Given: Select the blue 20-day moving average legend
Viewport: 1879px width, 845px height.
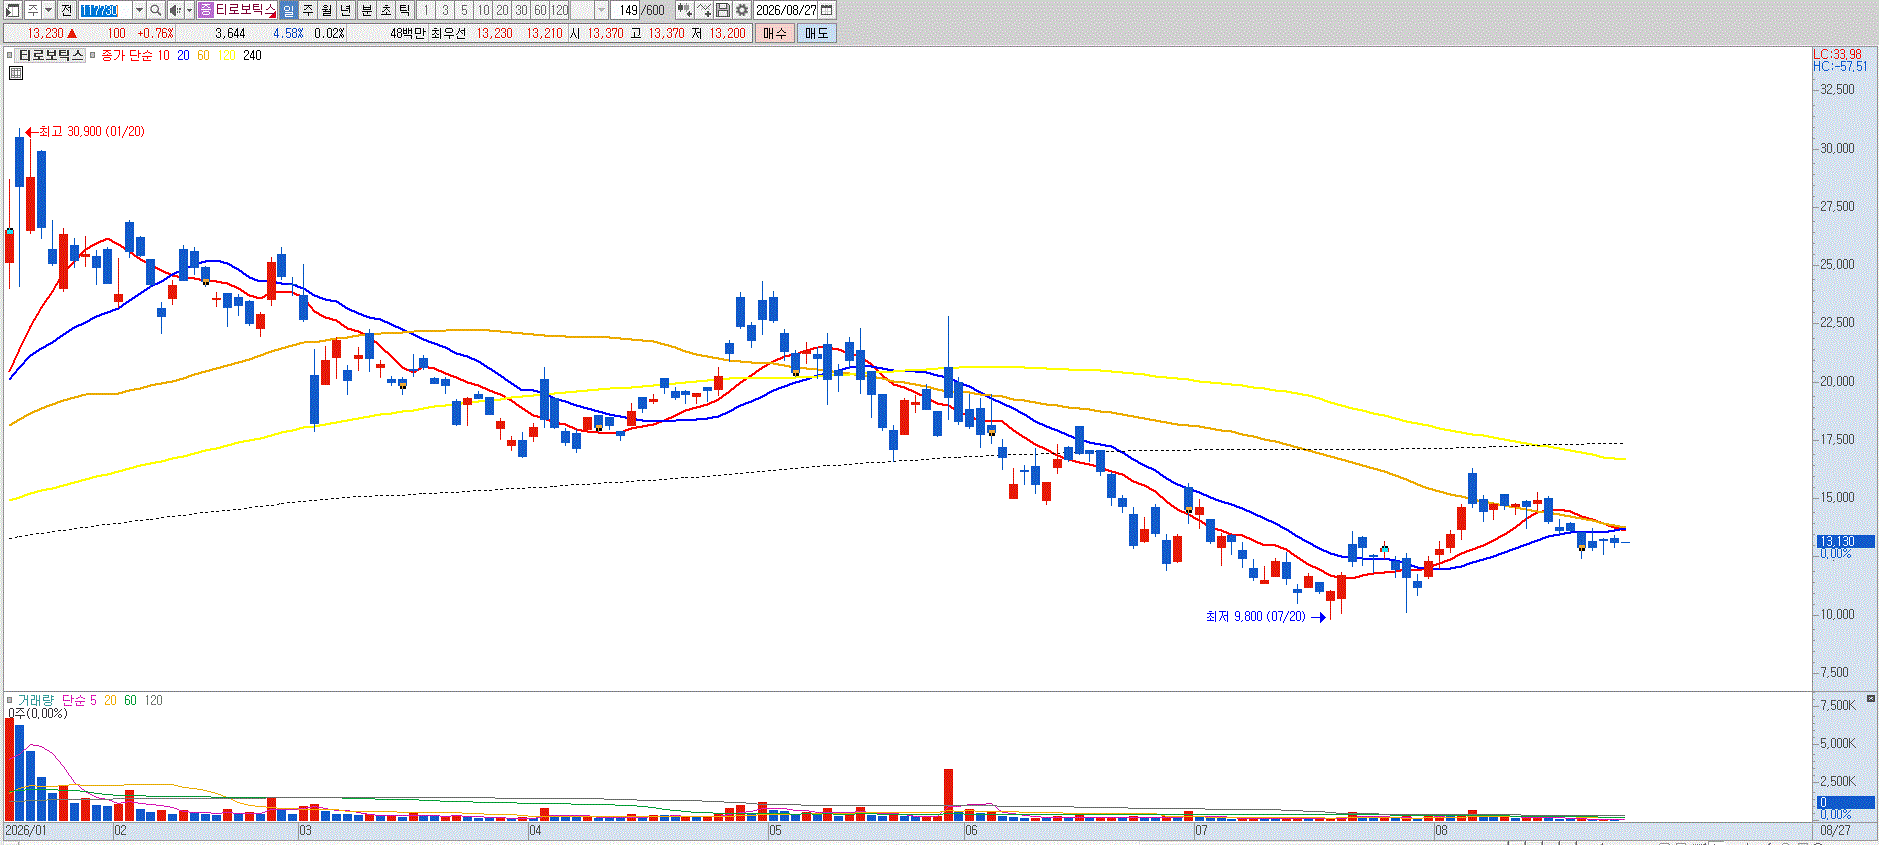Looking at the screenshot, I should [184, 55].
